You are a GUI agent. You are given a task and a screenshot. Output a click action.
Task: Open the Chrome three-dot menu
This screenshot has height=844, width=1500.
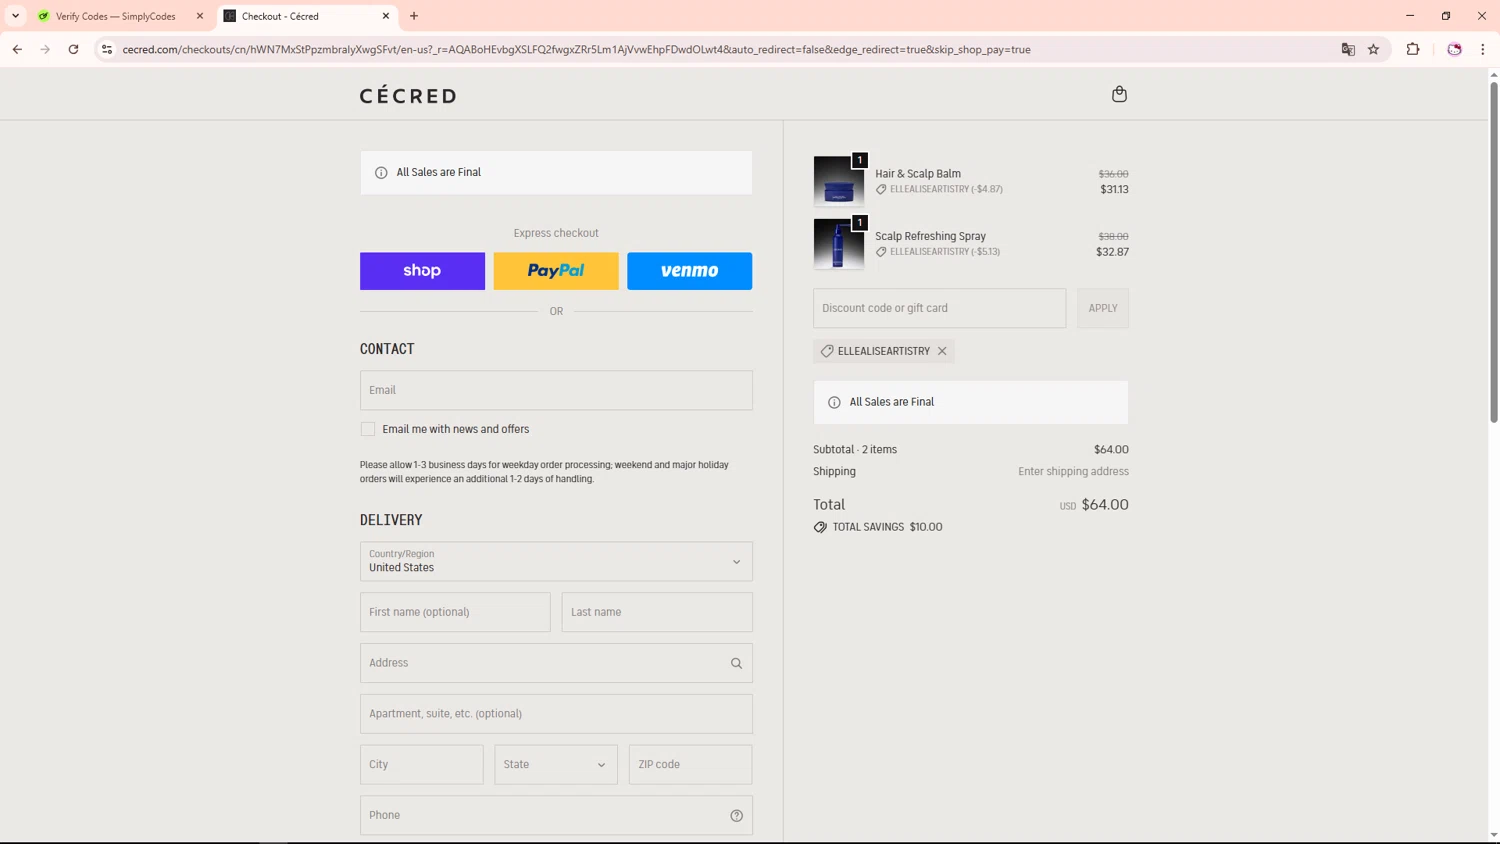click(x=1482, y=49)
